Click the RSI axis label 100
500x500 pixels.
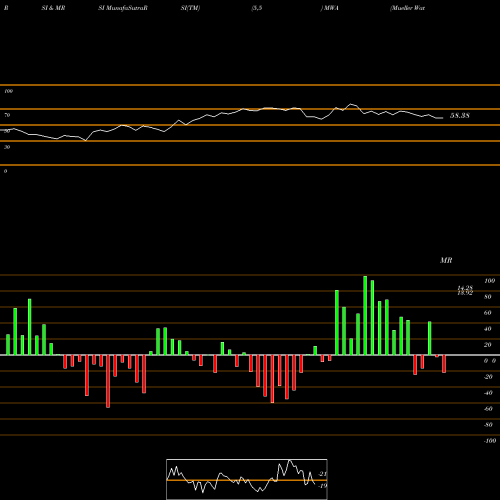[8, 91]
